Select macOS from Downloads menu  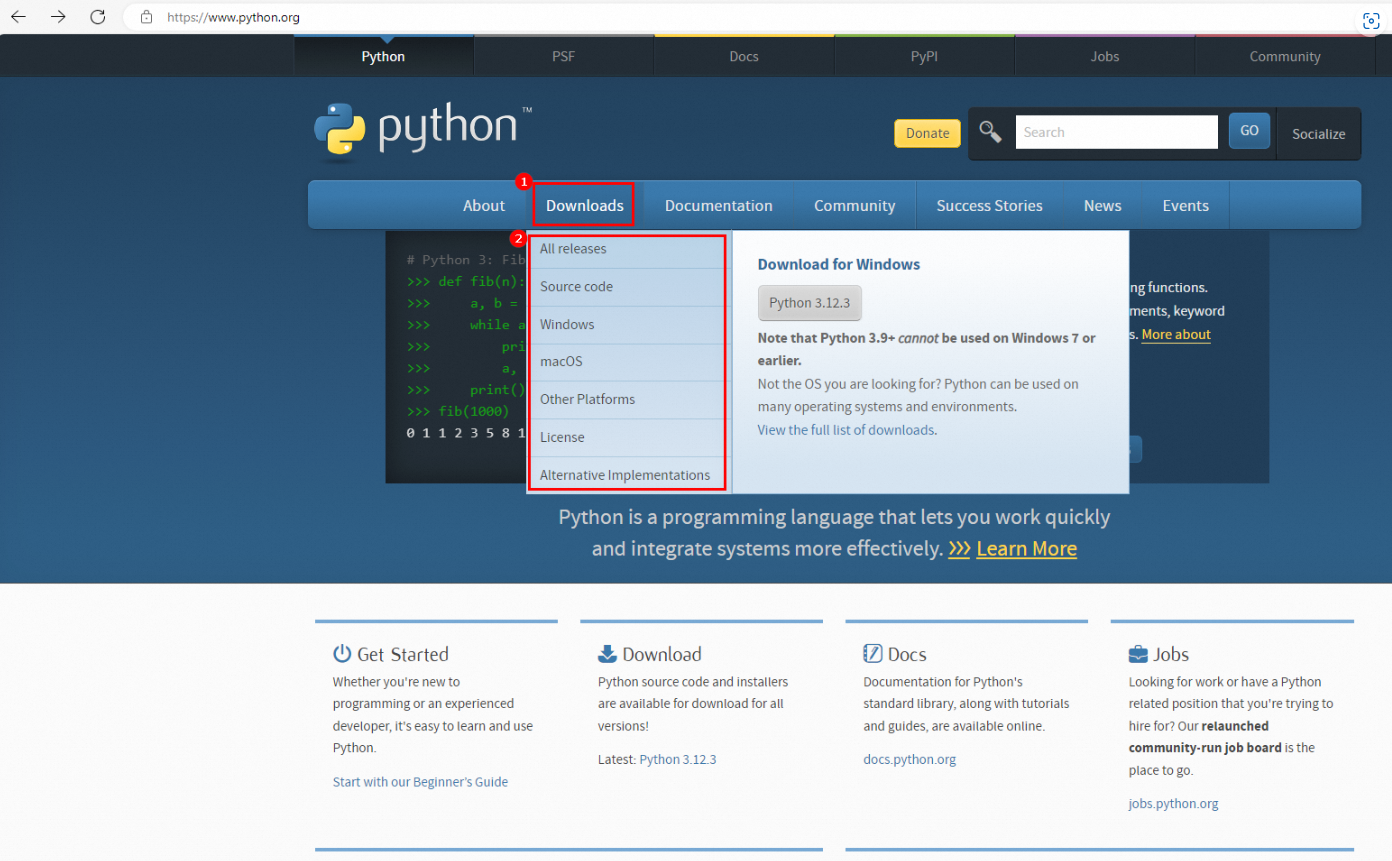click(x=629, y=362)
